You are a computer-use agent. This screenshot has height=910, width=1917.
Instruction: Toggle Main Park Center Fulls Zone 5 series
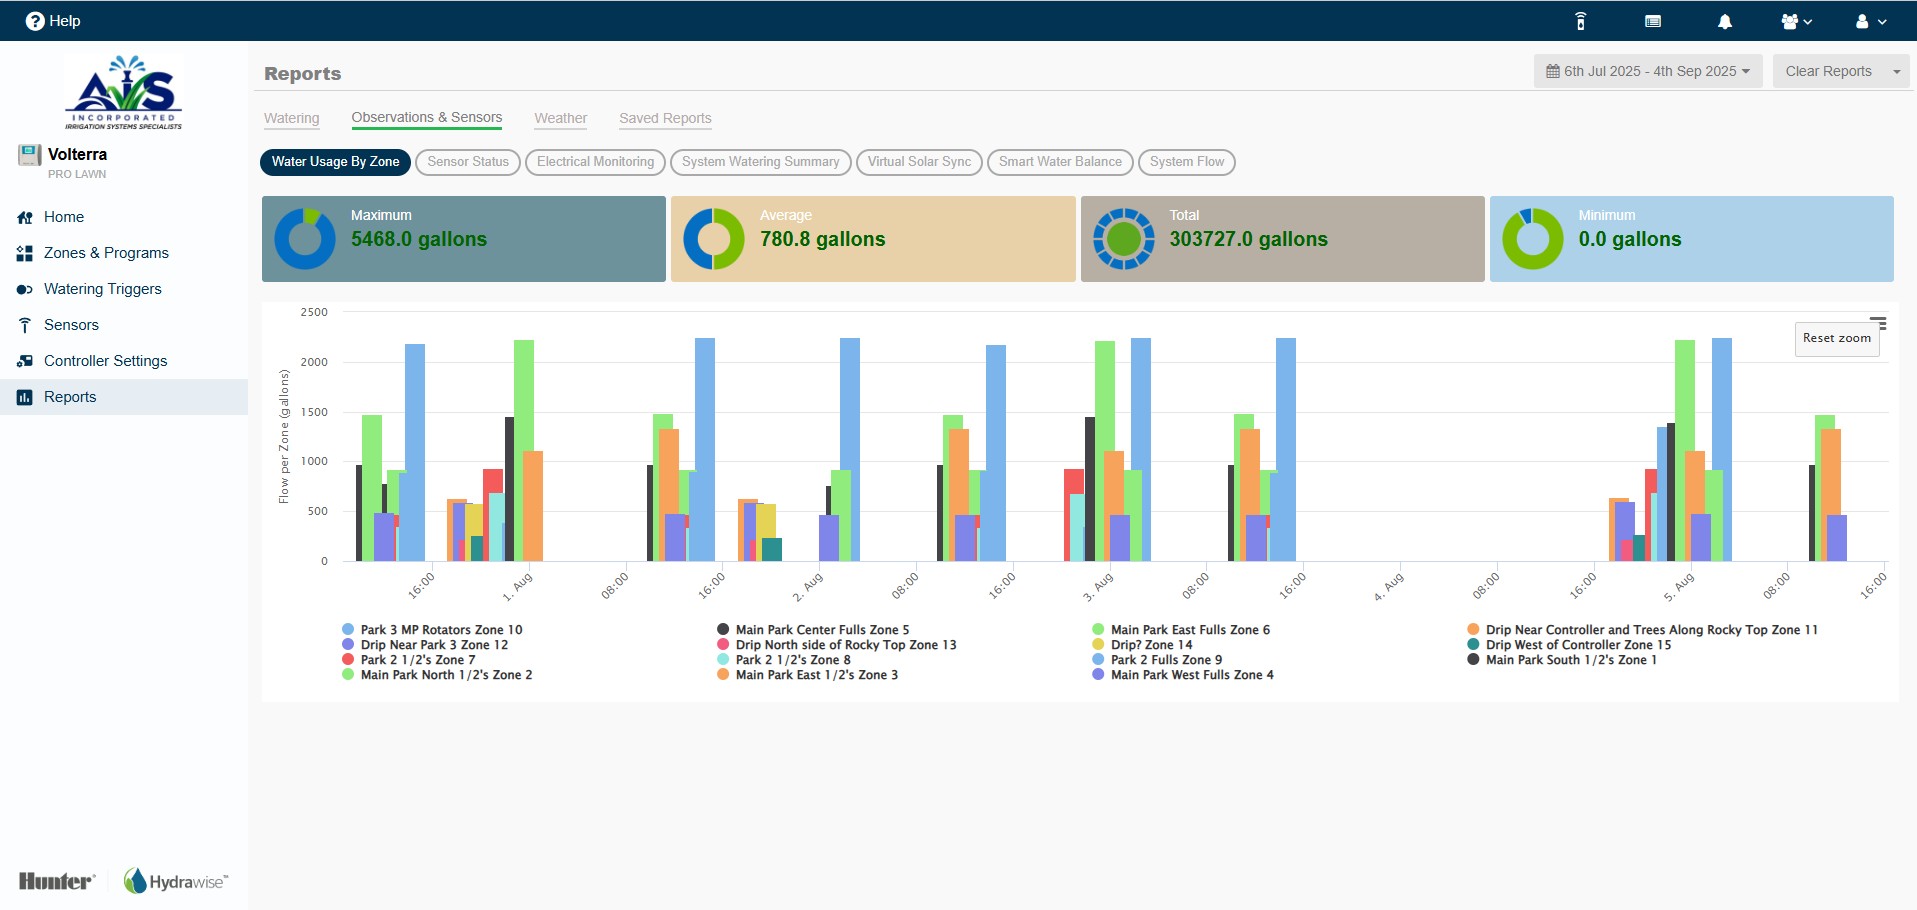814,630
